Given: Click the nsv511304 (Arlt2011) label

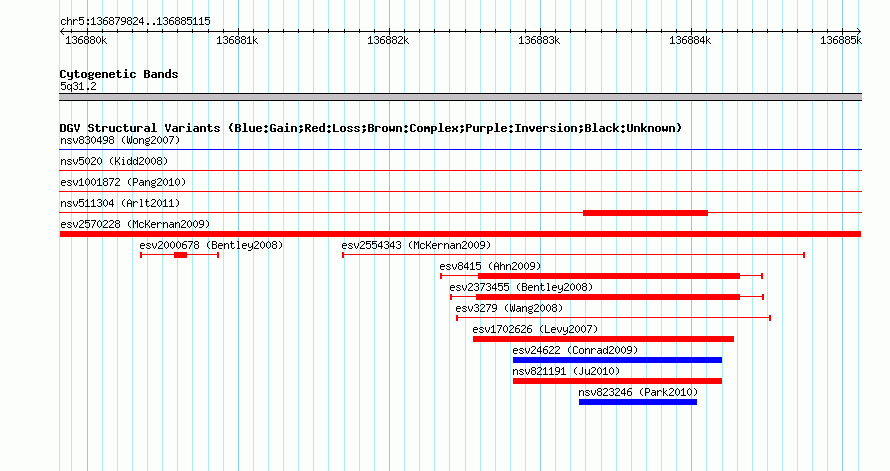Looking at the screenshot, I should click(x=120, y=203).
